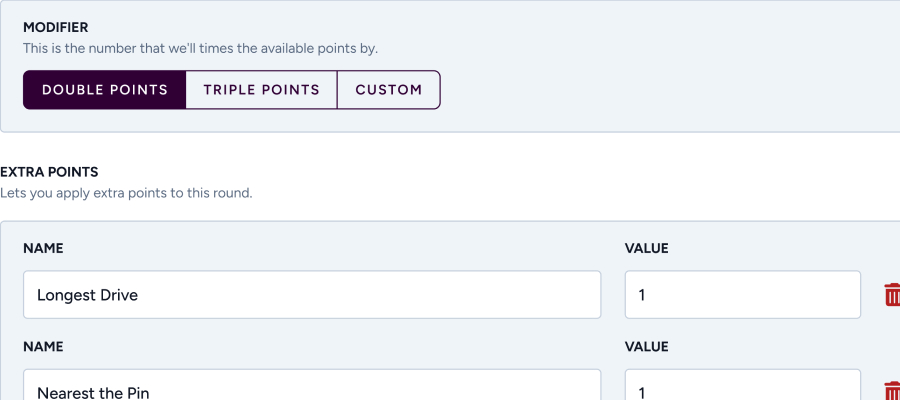Switch modifier to Triple Points
Screen dimensions: 900x400
[261, 90]
